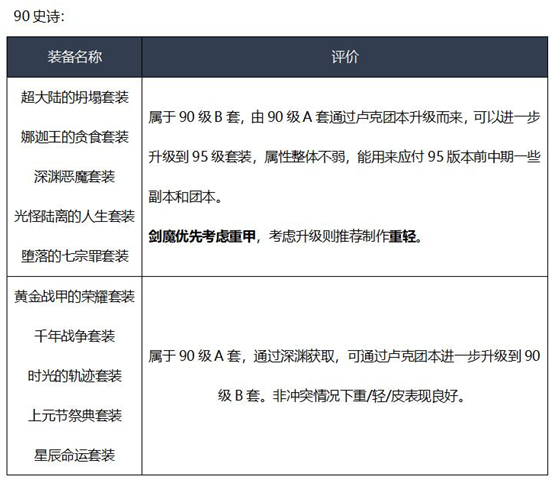Select the '评价' column header
The image size is (557, 485).
(x=345, y=57)
